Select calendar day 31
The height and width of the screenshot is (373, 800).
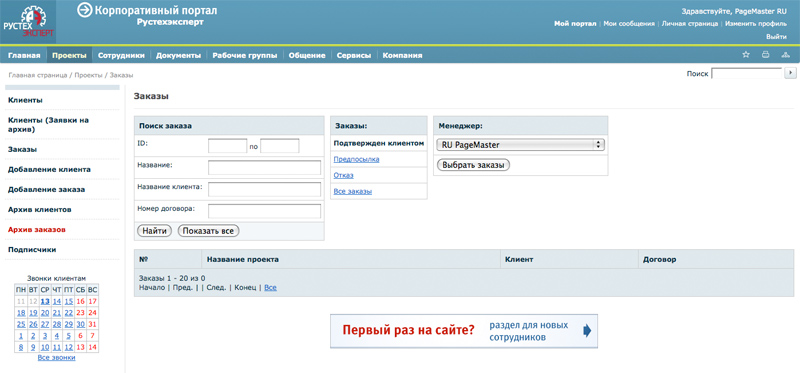pyautogui.click(x=92, y=324)
